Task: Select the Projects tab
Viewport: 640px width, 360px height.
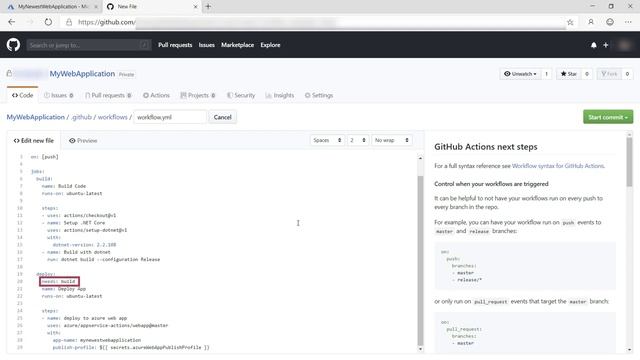Action: click(198, 95)
